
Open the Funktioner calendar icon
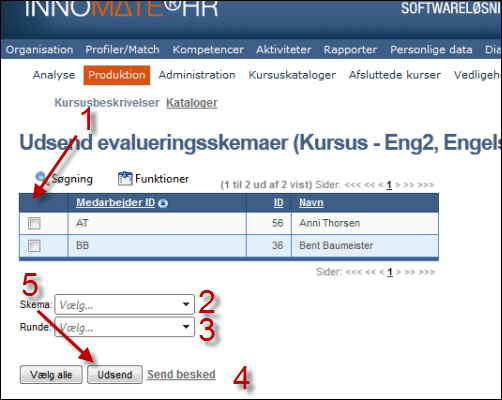[125, 178]
